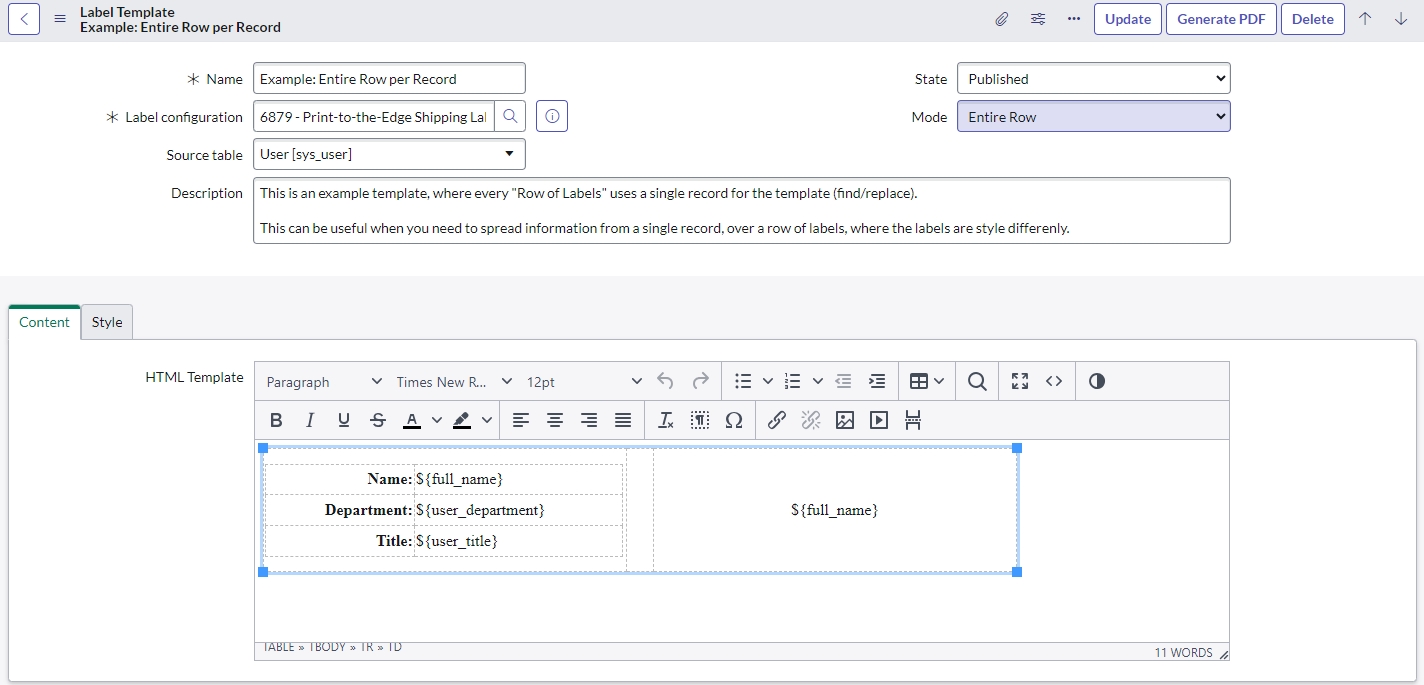Click the Label configuration lookup magnifier
The height and width of the screenshot is (685, 1424).
click(x=510, y=117)
